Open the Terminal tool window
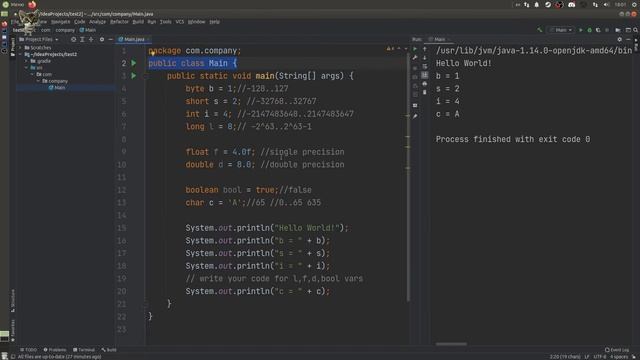Viewport: 640px width, 360px height. click(84, 350)
